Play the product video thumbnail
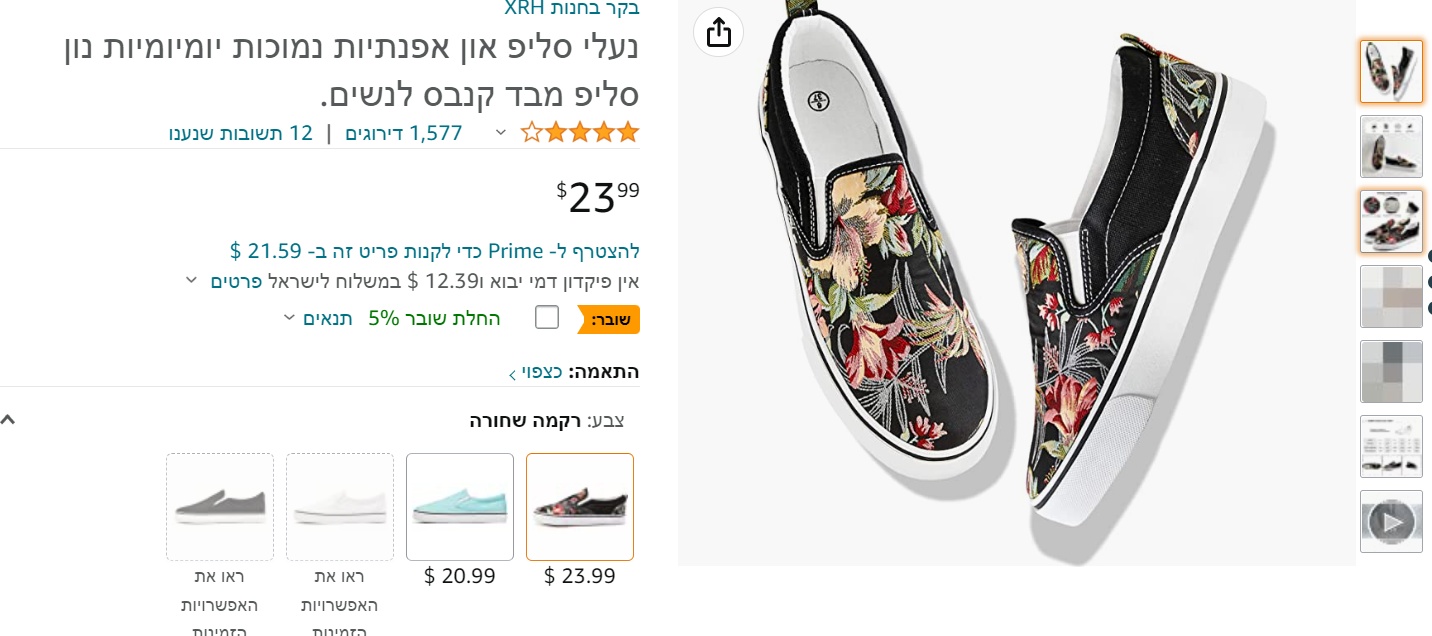1432x636 pixels. pyautogui.click(x=1391, y=521)
